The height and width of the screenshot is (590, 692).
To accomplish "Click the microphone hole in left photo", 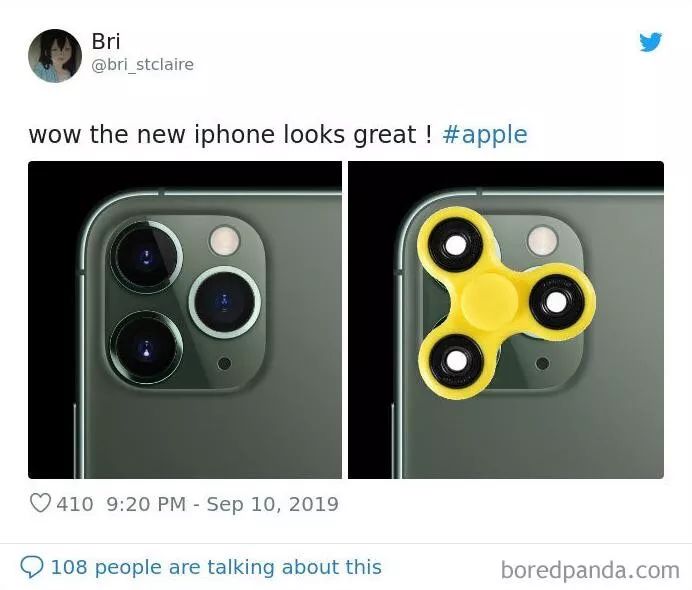I will tap(225, 364).
